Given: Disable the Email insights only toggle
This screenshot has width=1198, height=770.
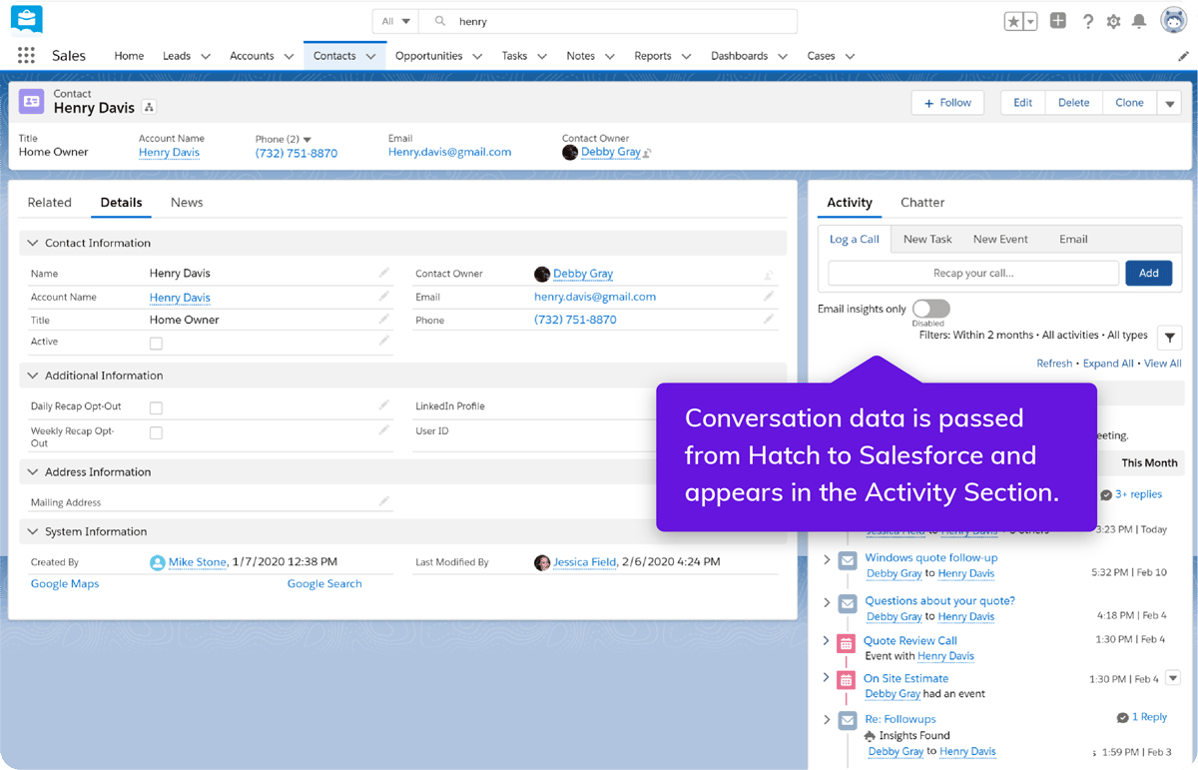Looking at the screenshot, I should (x=930, y=309).
